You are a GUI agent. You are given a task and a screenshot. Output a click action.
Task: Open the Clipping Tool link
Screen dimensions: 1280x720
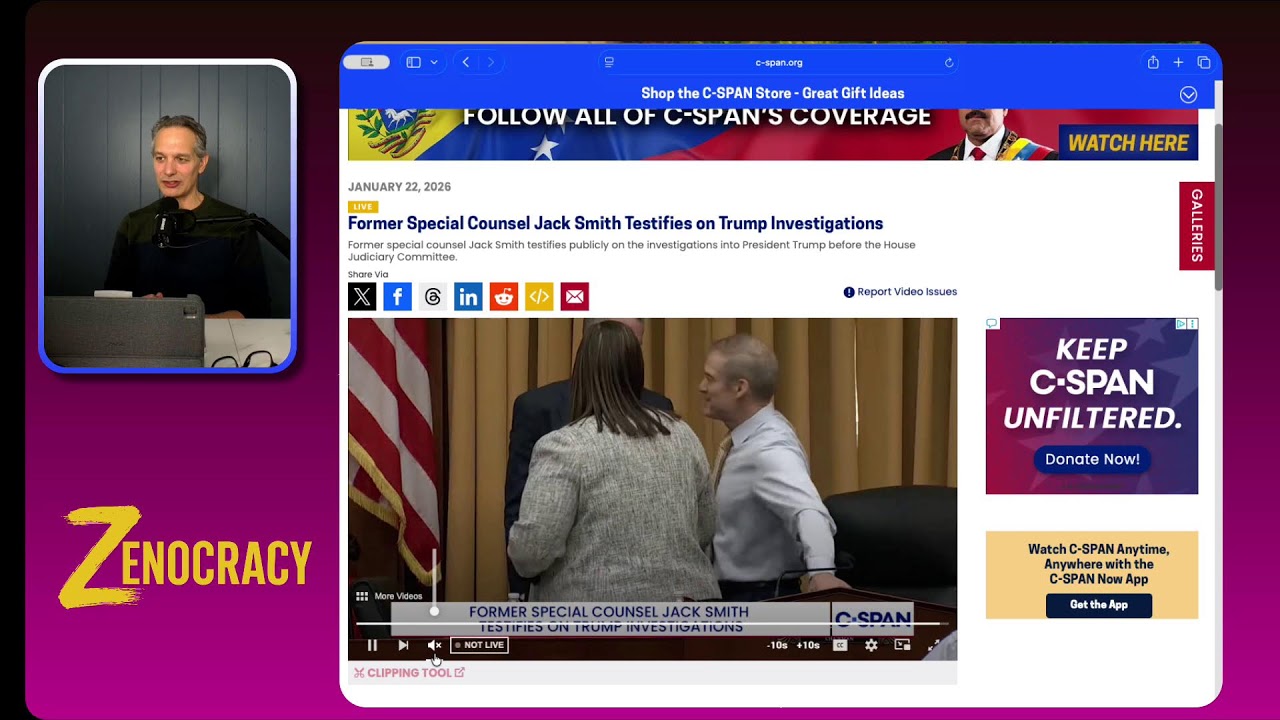[409, 673]
